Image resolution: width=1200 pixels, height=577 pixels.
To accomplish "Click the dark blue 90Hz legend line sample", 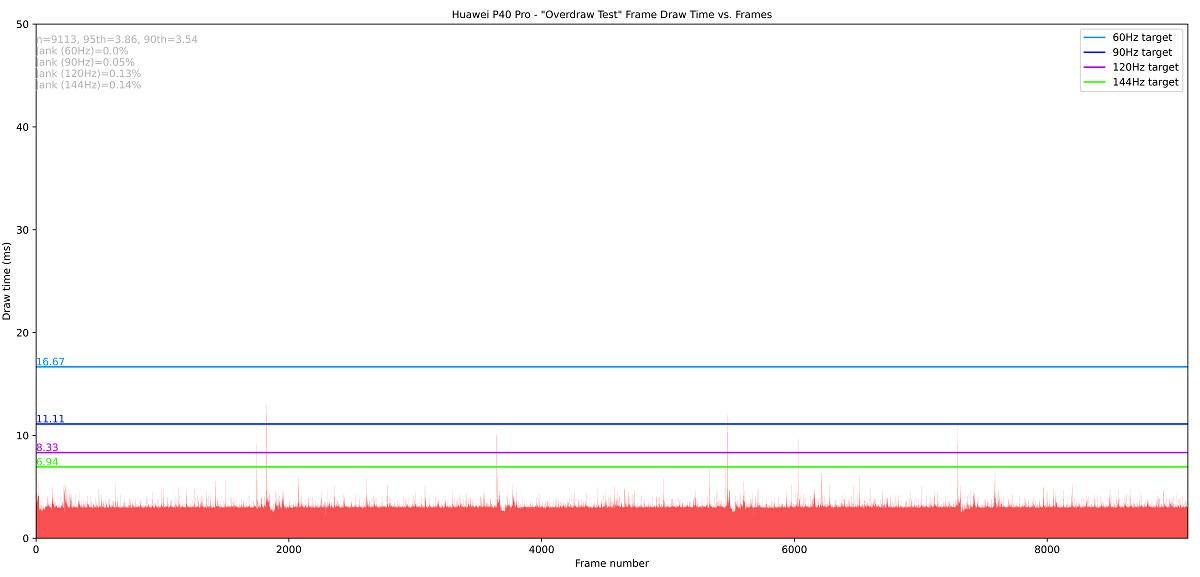I will click(1095, 52).
